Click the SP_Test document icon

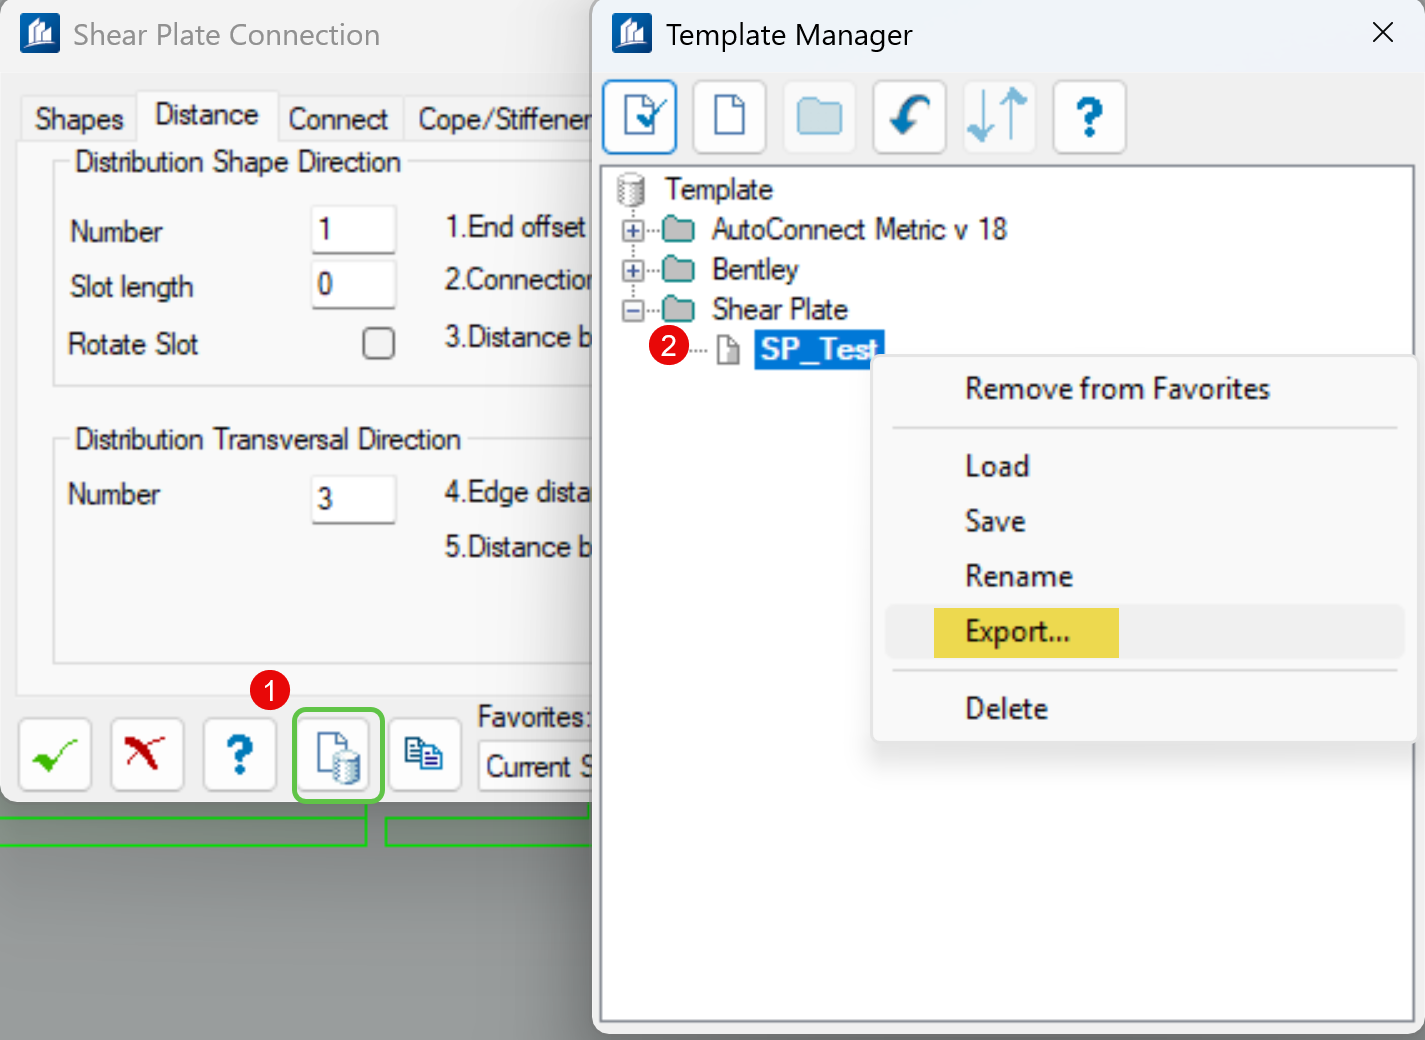pyautogui.click(x=729, y=350)
